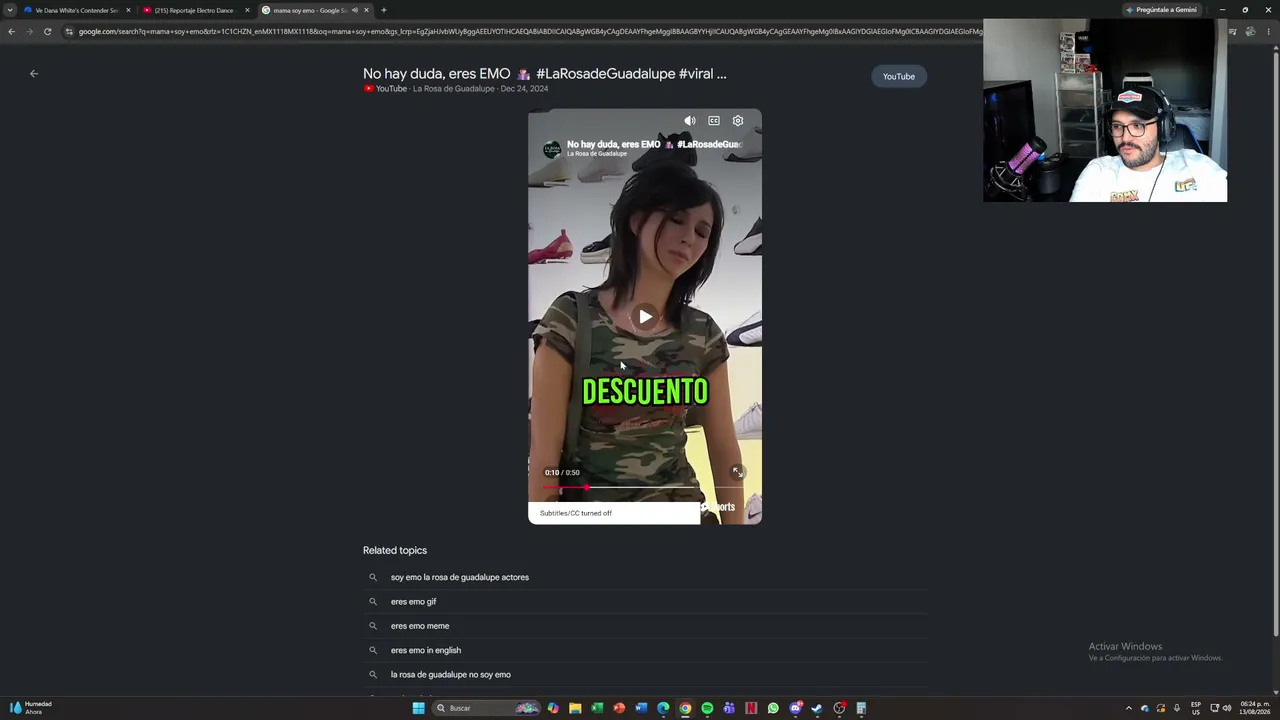Image resolution: width=1280 pixels, height=720 pixels.
Task: Launch Word from the taskbar
Action: tap(641, 708)
